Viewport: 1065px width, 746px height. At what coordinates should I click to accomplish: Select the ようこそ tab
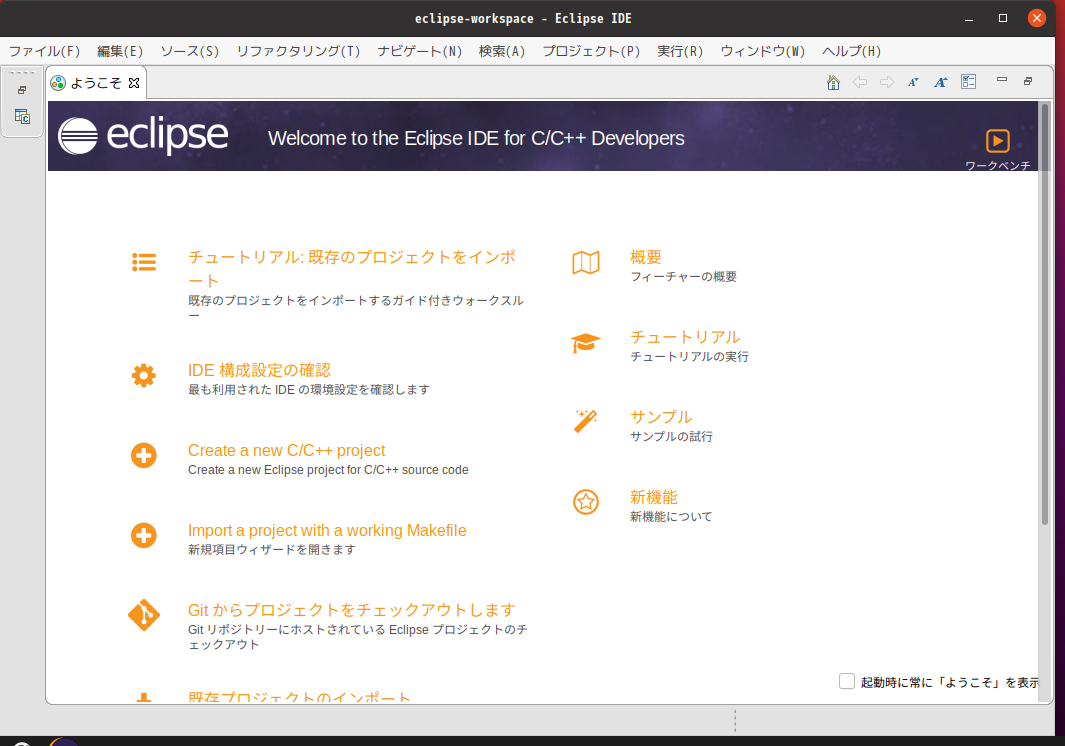(x=95, y=83)
